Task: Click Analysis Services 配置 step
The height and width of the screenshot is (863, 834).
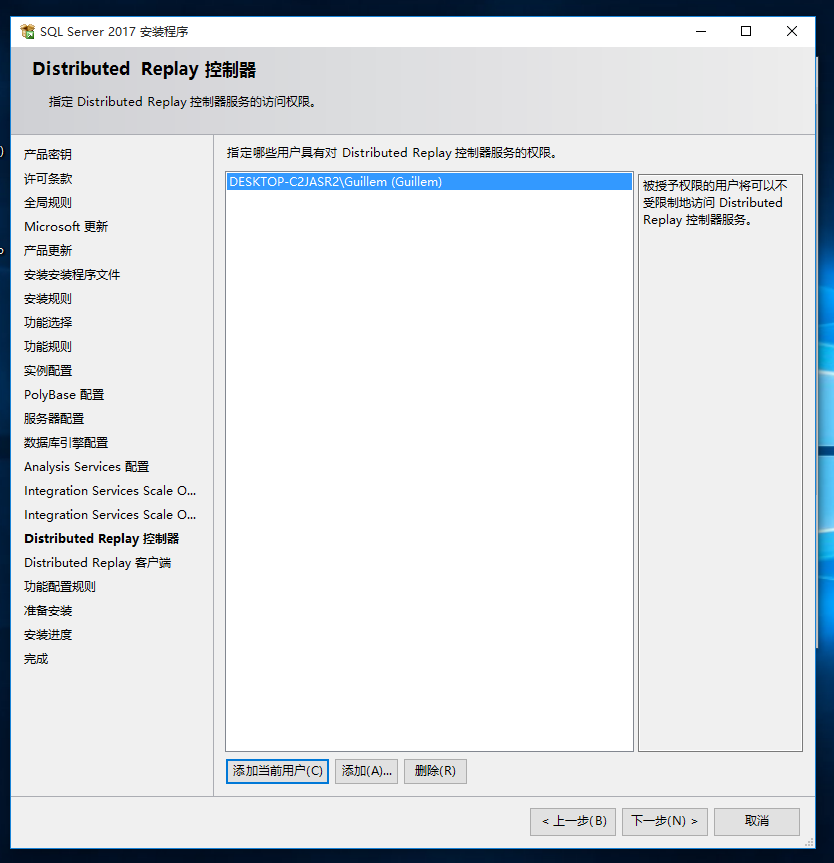Action: point(86,467)
